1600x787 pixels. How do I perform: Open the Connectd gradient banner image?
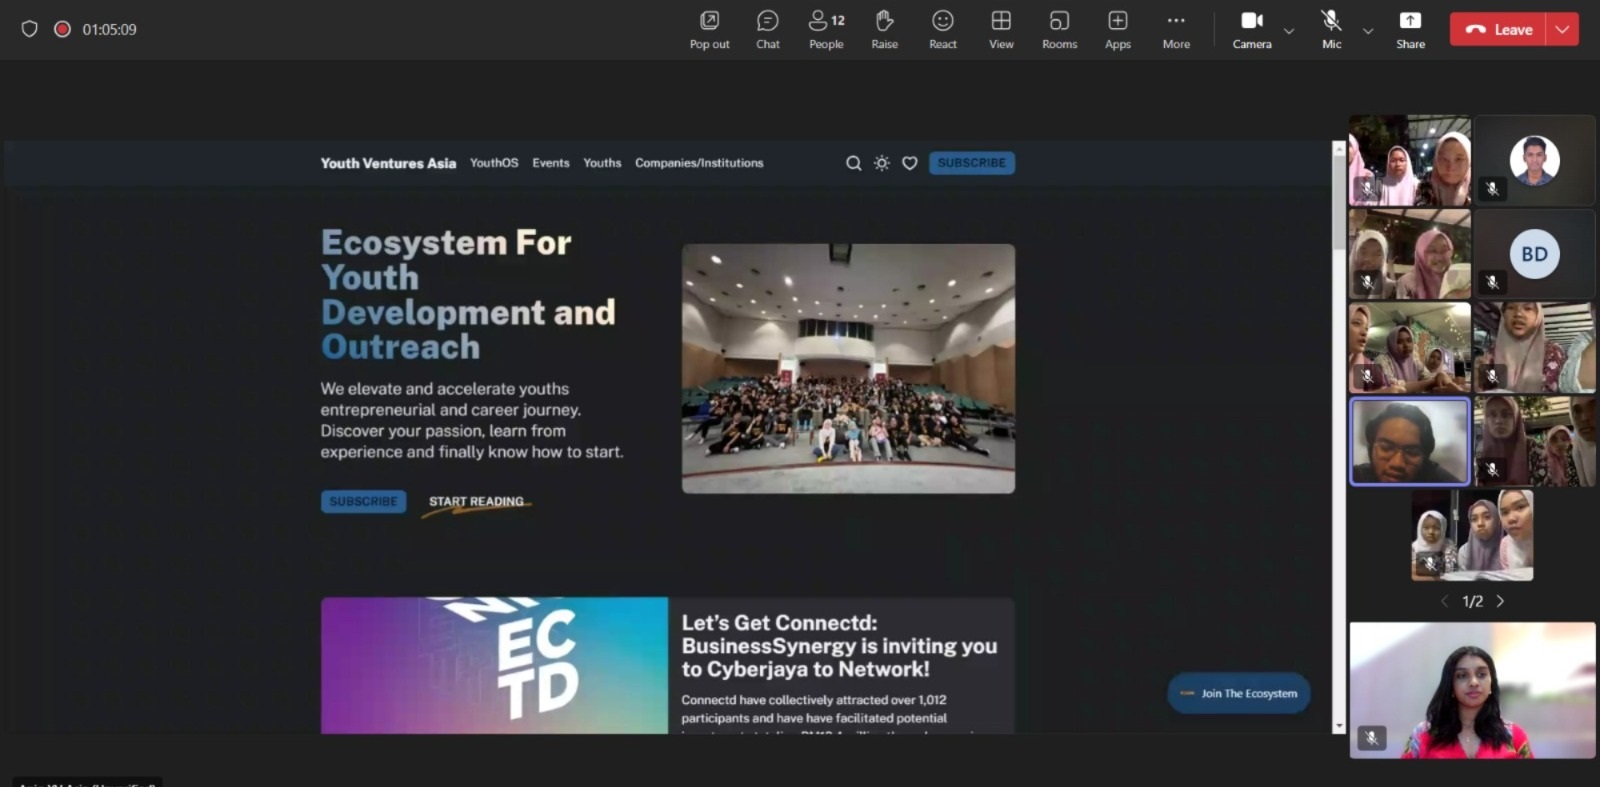(x=494, y=665)
